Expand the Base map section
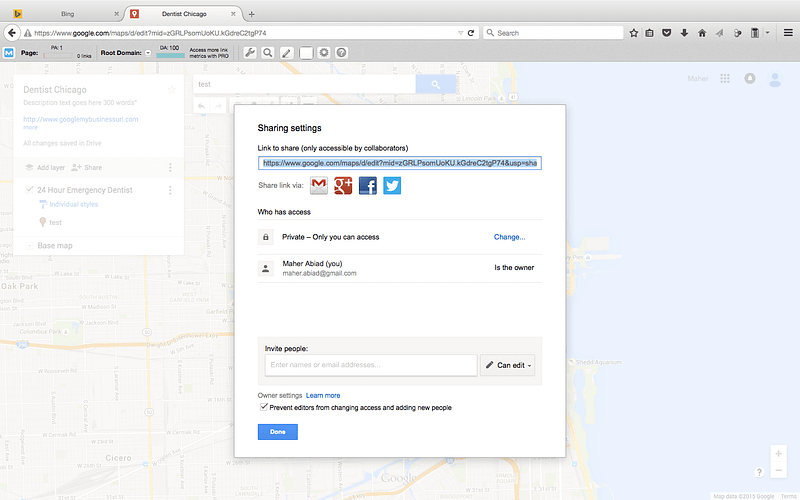This screenshot has height=500, width=800. [30, 245]
